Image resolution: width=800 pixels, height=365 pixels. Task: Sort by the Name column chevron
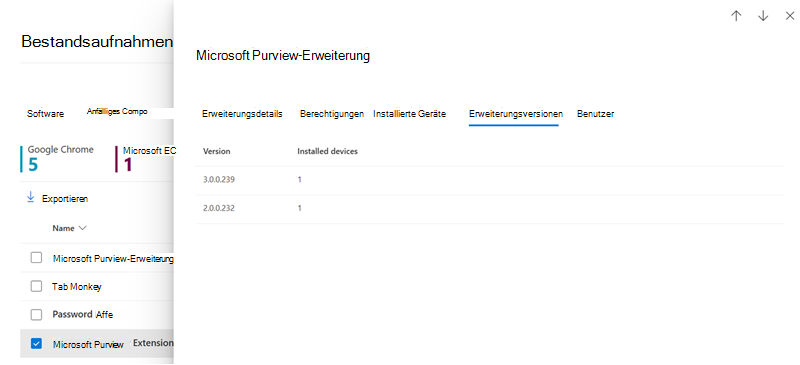pyautogui.click(x=83, y=228)
